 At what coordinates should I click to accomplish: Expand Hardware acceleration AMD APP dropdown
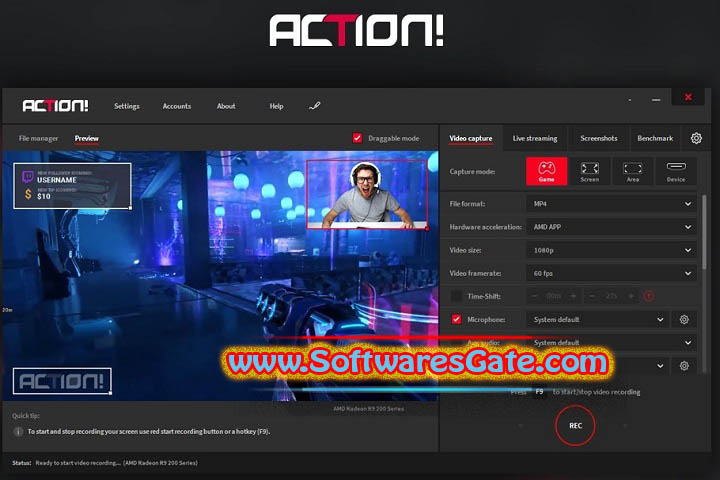coord(611,227)
